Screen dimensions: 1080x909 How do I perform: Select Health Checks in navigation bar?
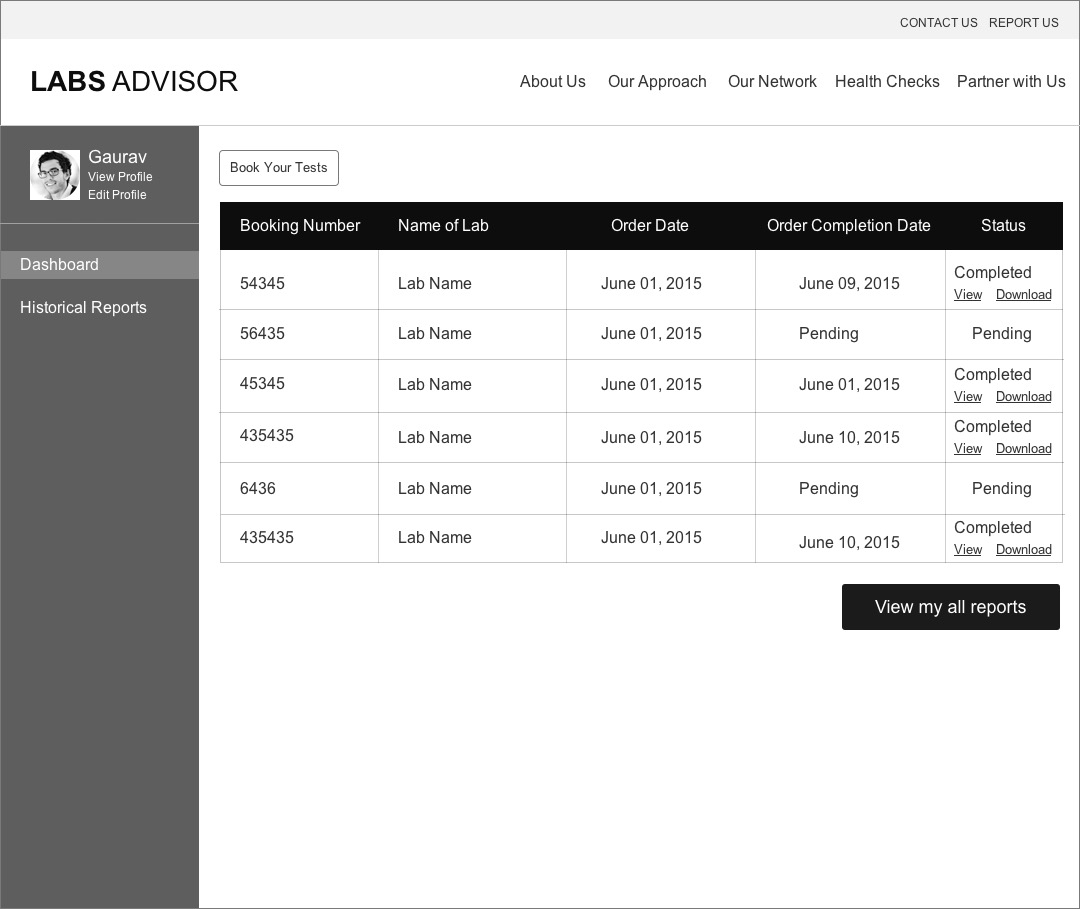click(887, 82)
